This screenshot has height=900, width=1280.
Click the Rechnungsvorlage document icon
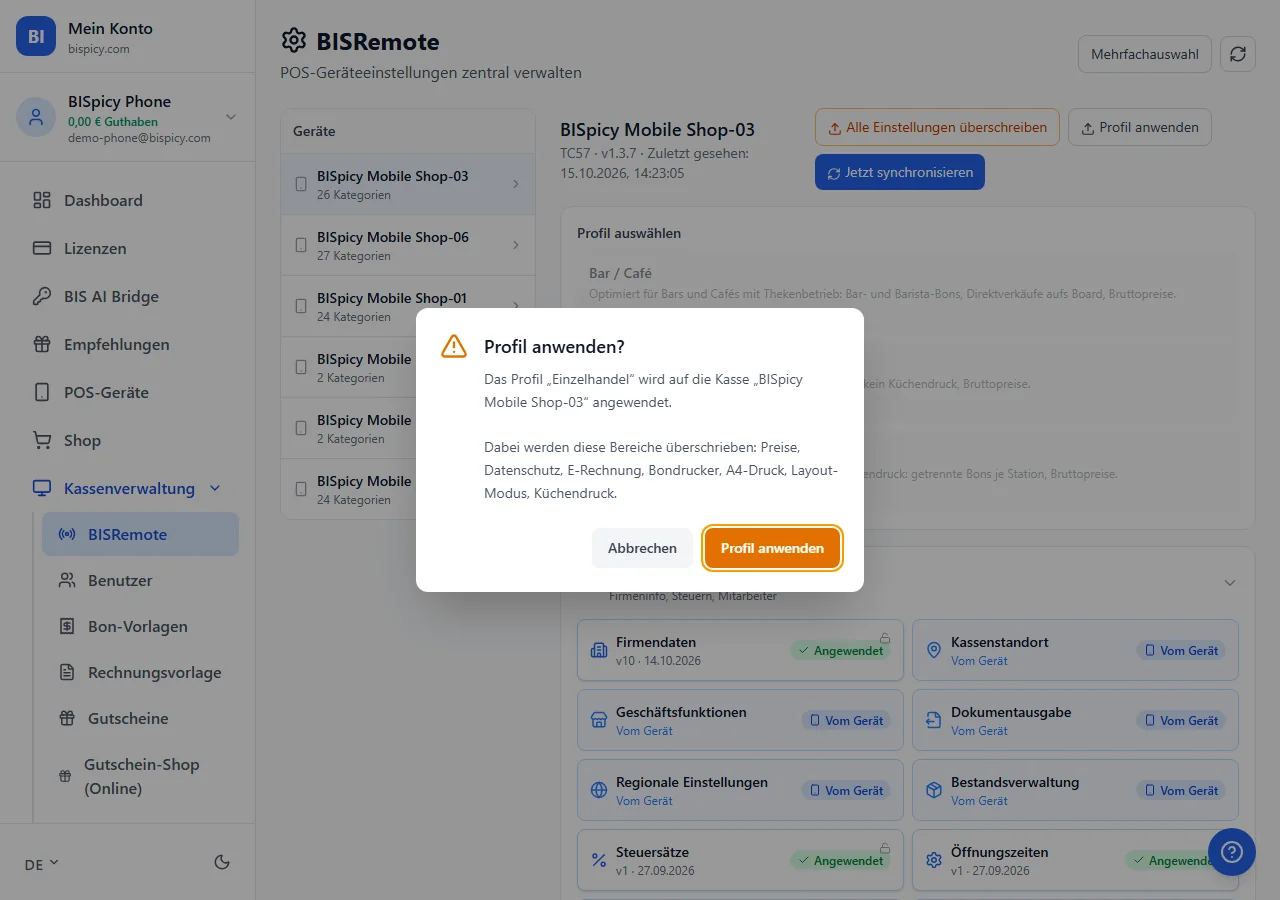67,672
